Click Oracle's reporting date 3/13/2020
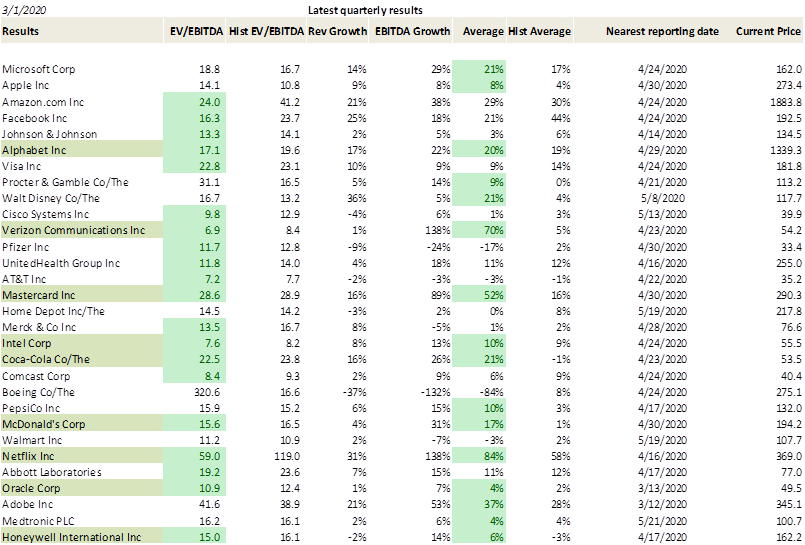The width and height of the screenshot is (805, 545). pos(662,488)
